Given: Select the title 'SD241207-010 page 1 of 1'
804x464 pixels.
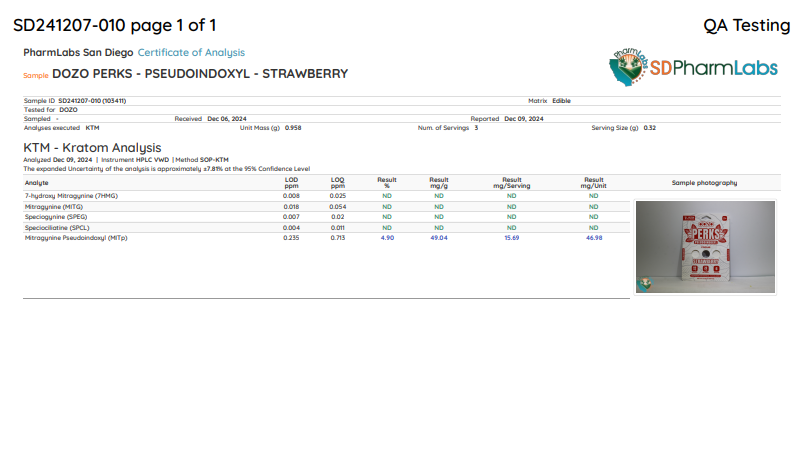Looking at the screenshot, I should (114, 25).
